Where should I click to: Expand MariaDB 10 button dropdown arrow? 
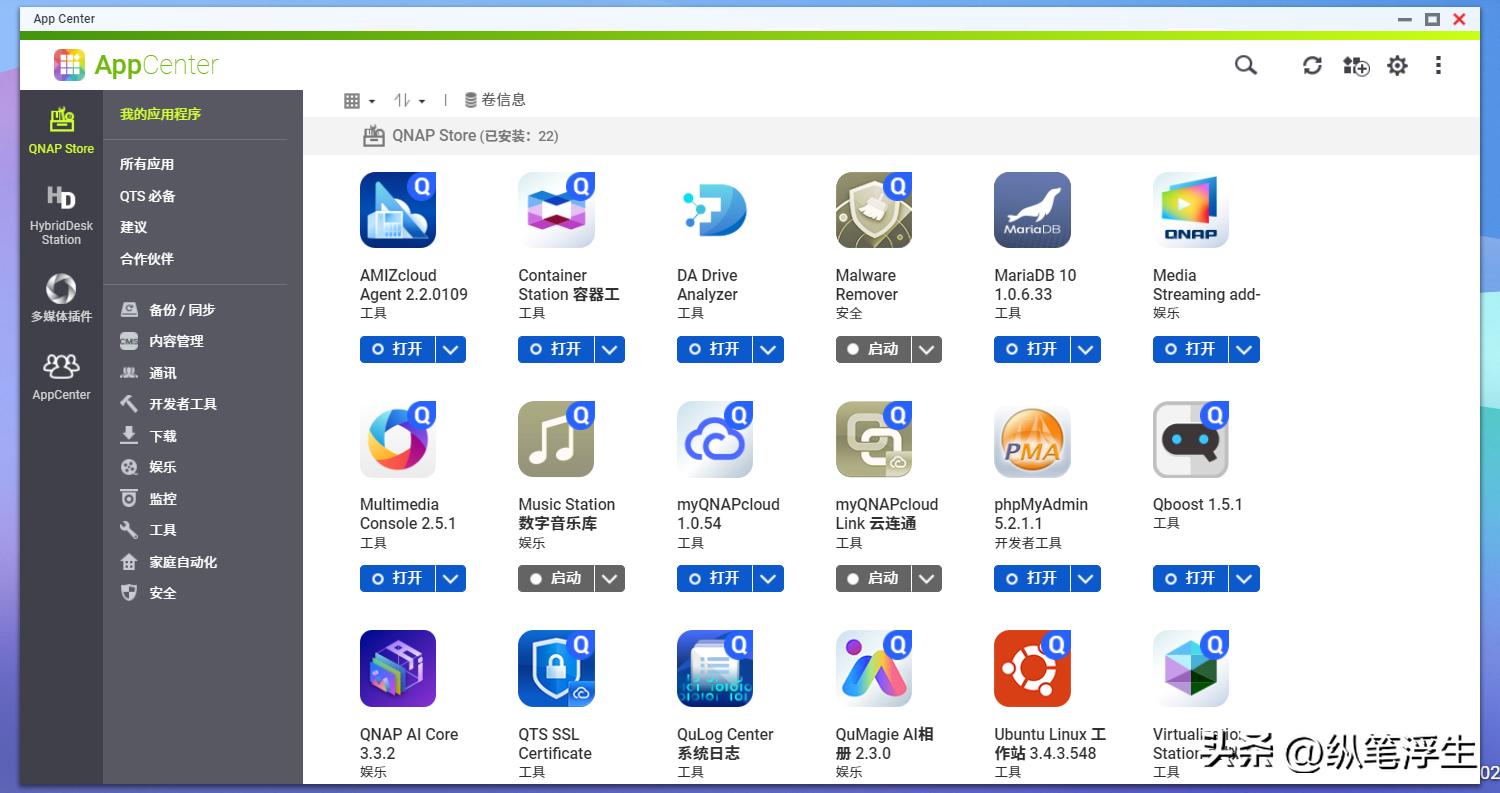pos(1086,349)
